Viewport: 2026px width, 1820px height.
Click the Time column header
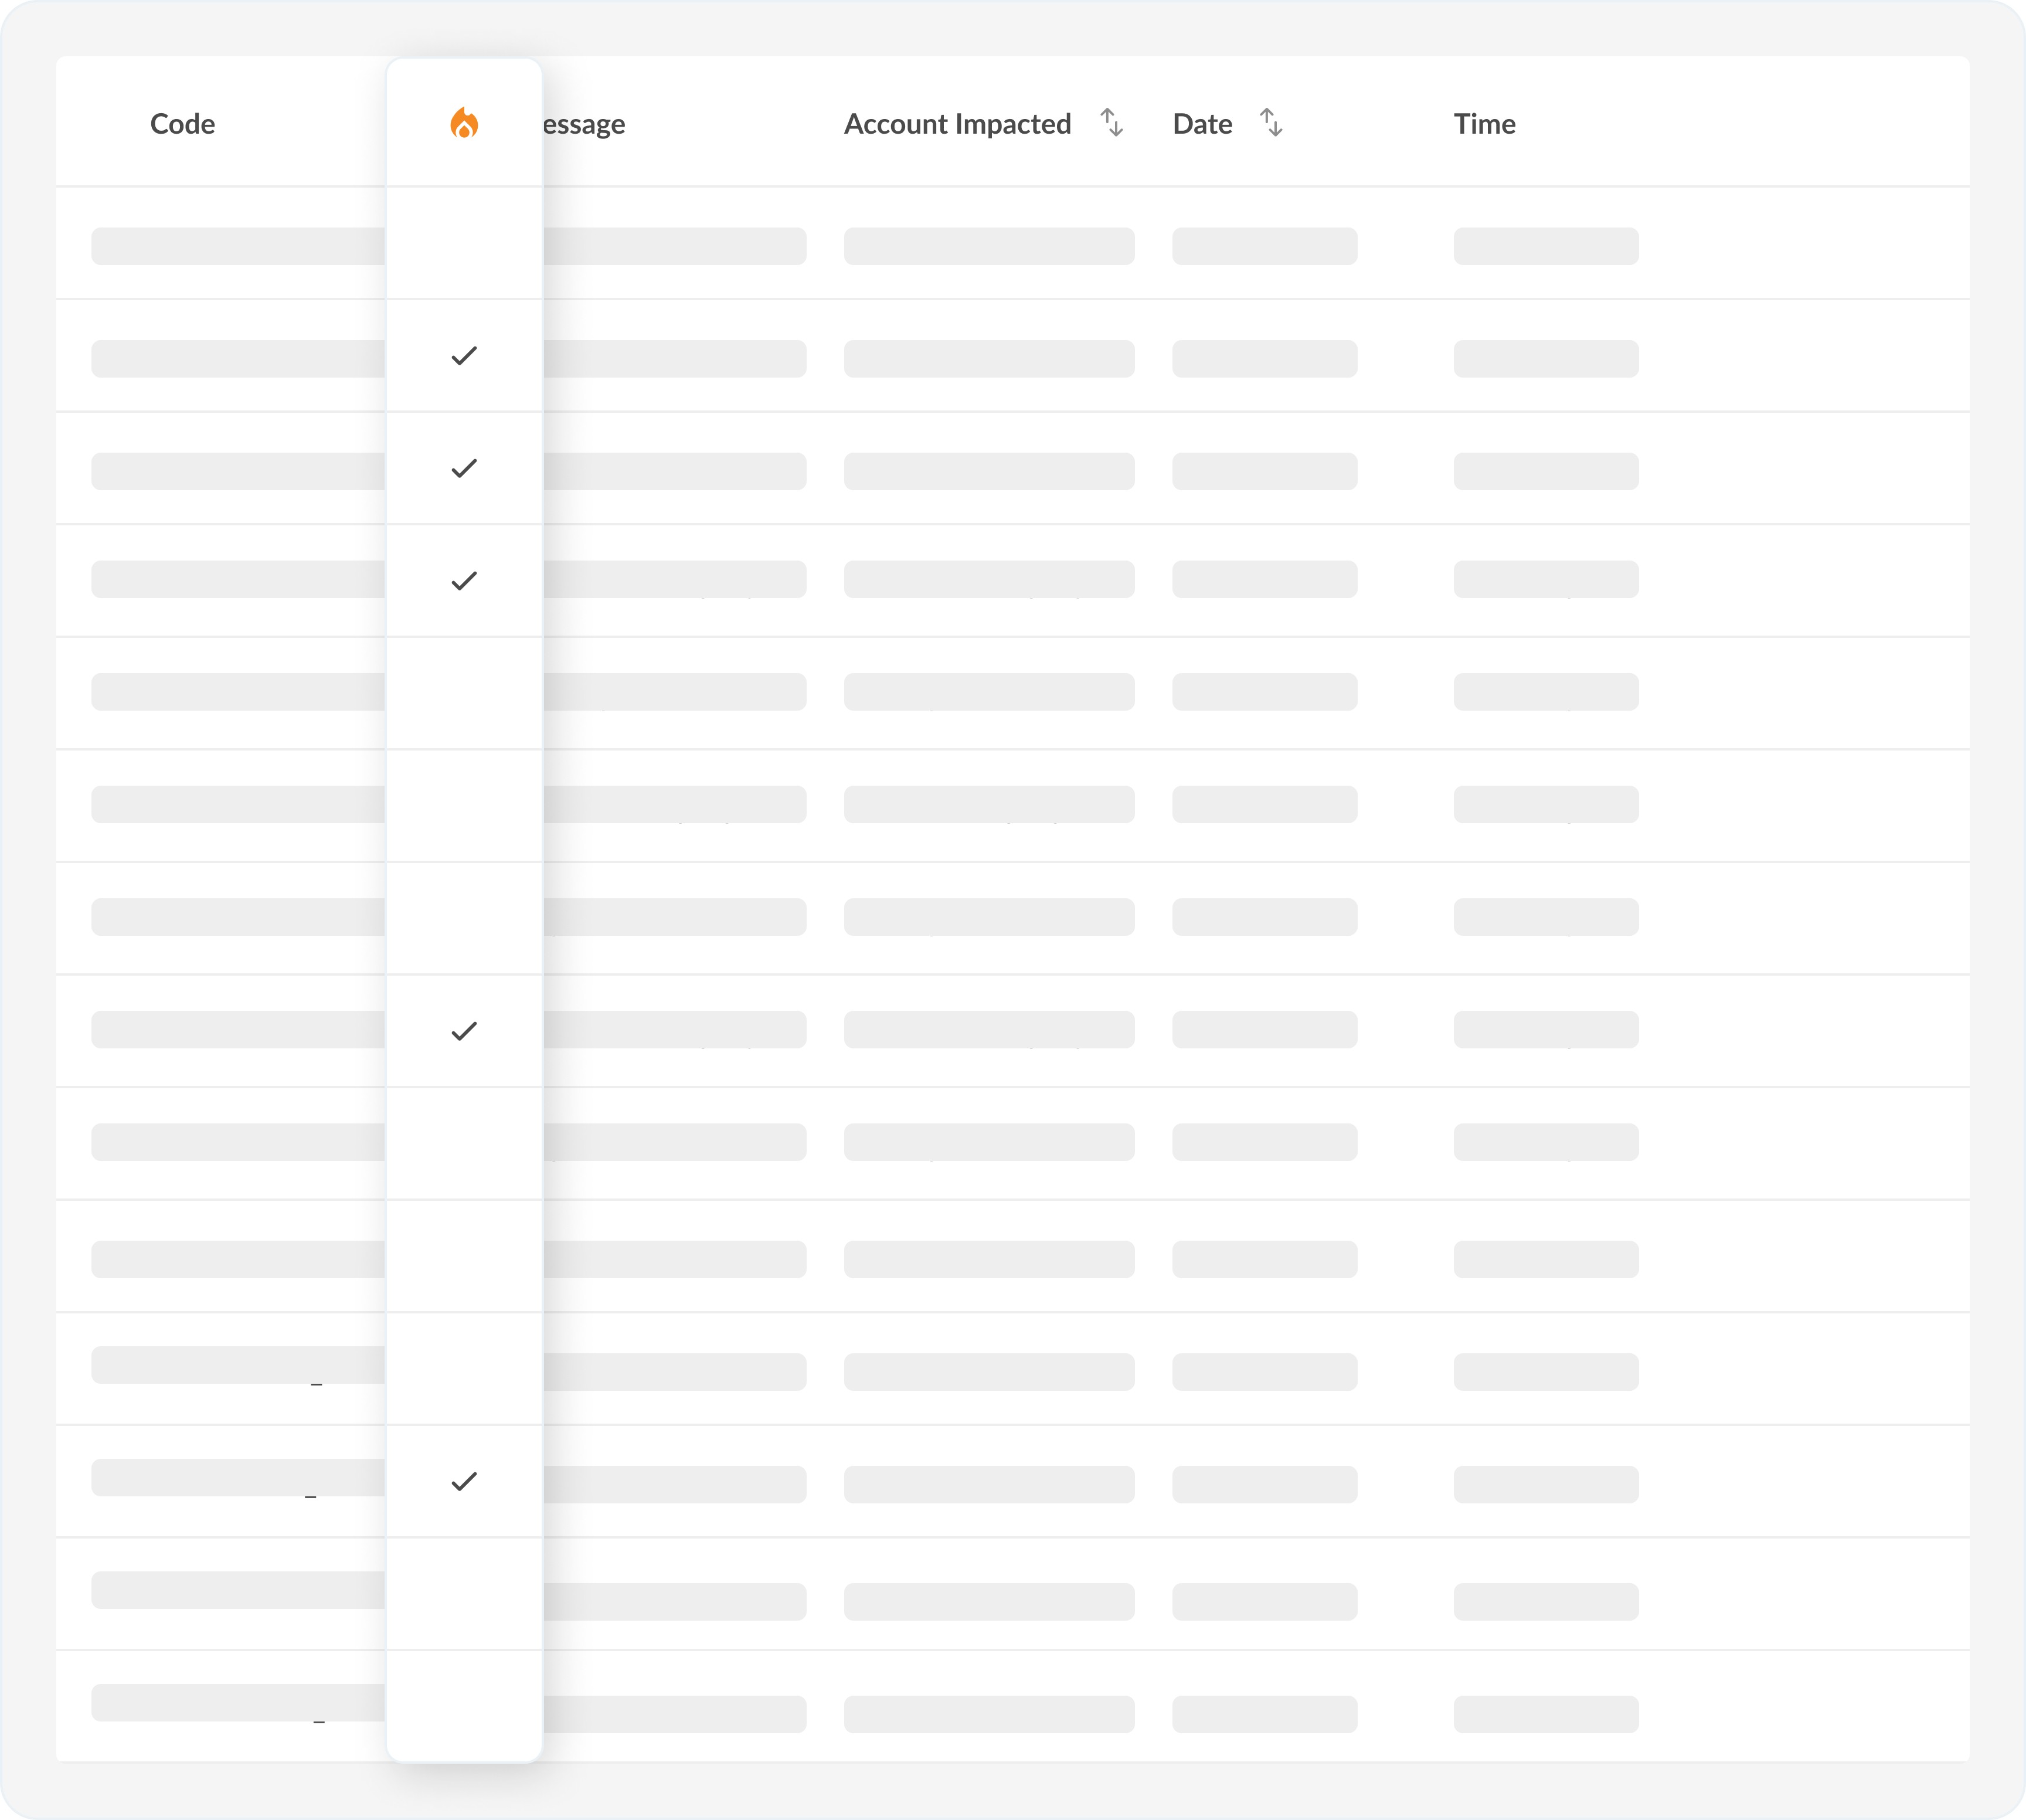tap(1485, 124)
